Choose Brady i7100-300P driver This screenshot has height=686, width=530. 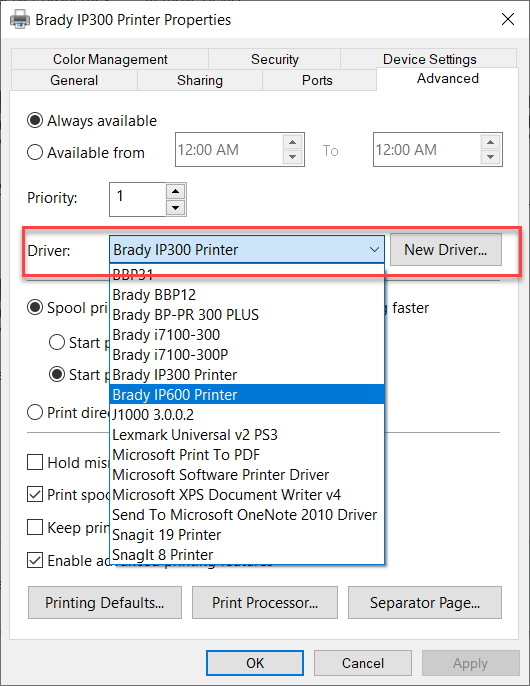pos(247,355)
